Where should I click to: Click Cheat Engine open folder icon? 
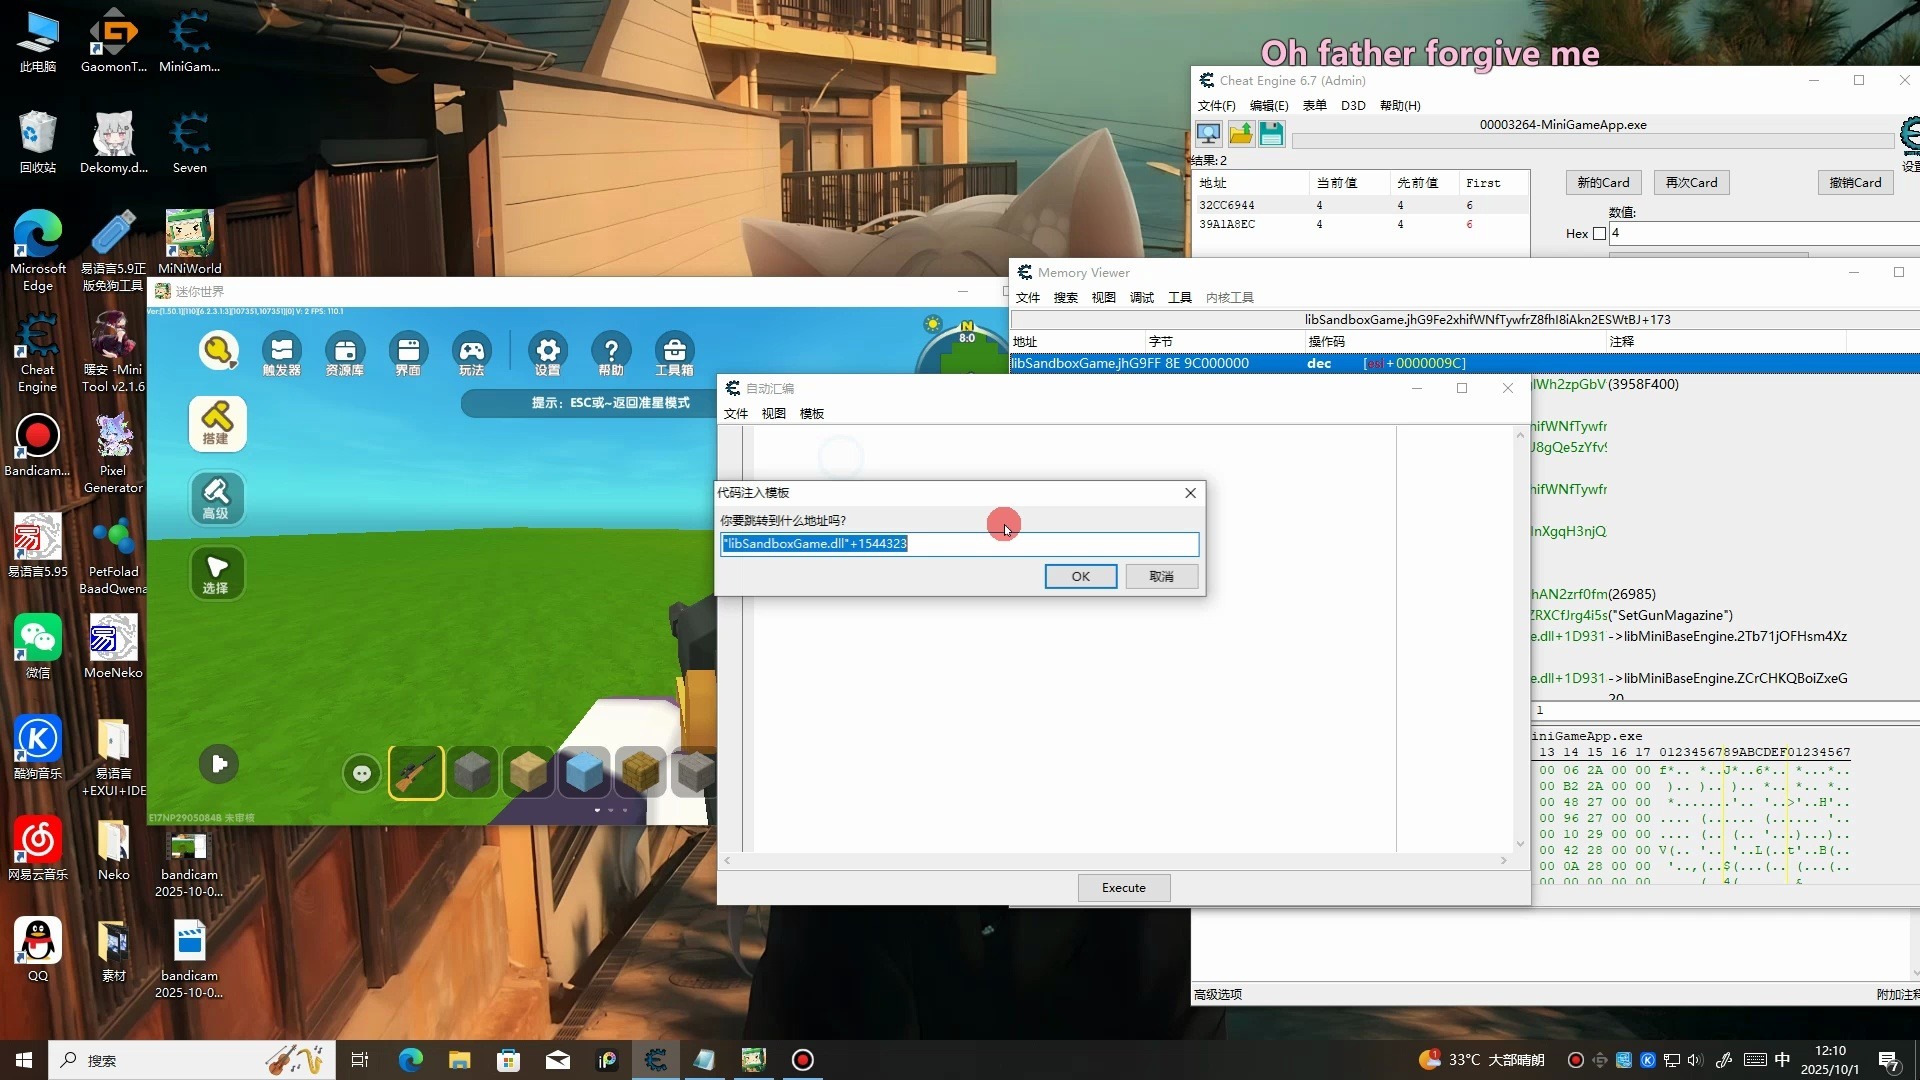(1240, 134)
